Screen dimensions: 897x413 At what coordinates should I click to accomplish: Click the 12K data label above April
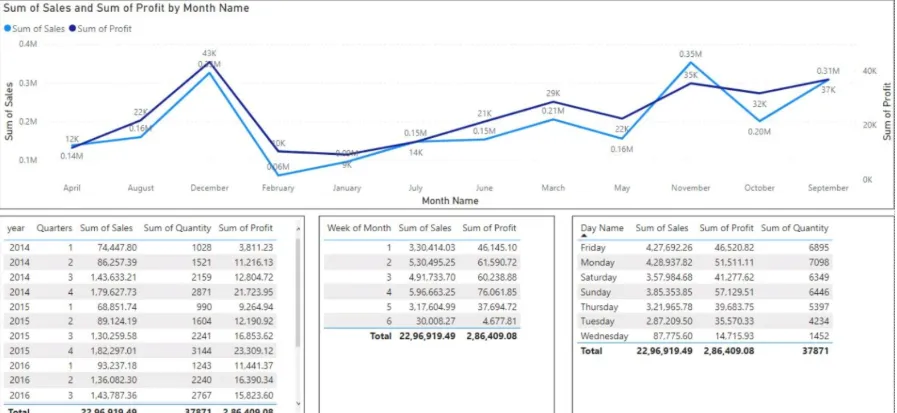[72, 139]
